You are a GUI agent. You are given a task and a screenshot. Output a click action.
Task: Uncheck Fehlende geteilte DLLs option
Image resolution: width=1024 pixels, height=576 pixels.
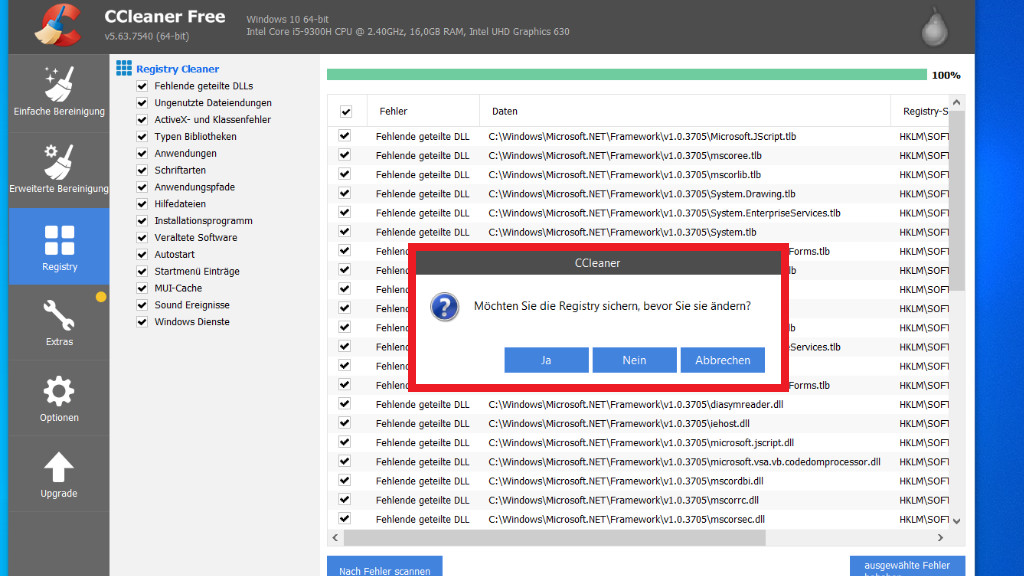[x=142, y=86]
